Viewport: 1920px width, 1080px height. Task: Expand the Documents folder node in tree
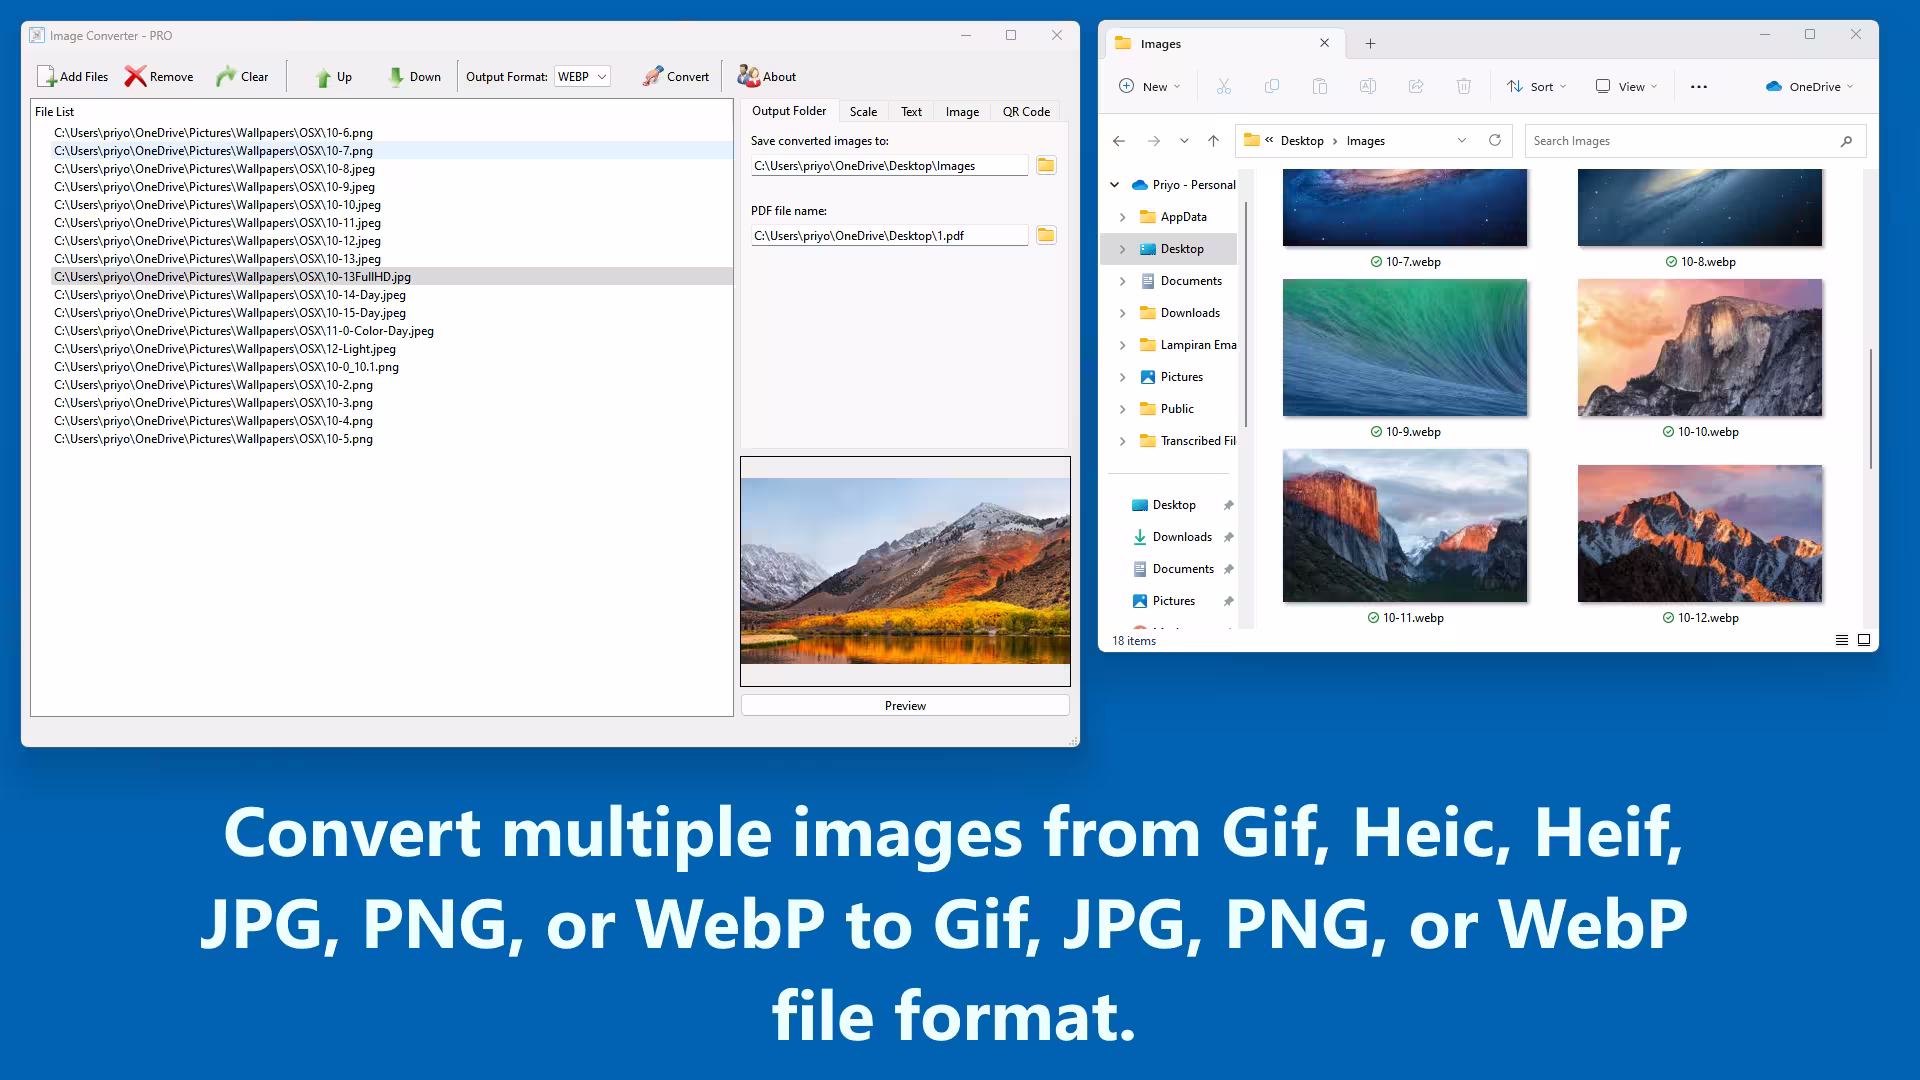[x=1122, y=281]
